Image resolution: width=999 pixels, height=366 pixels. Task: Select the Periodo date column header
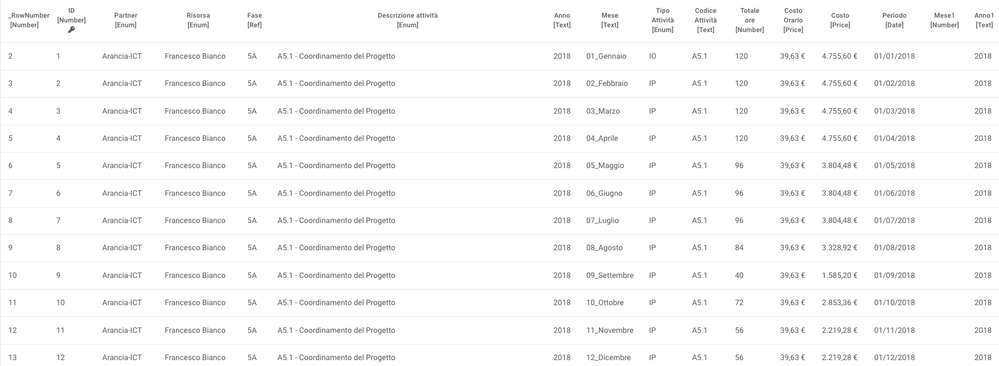(894, 20)
